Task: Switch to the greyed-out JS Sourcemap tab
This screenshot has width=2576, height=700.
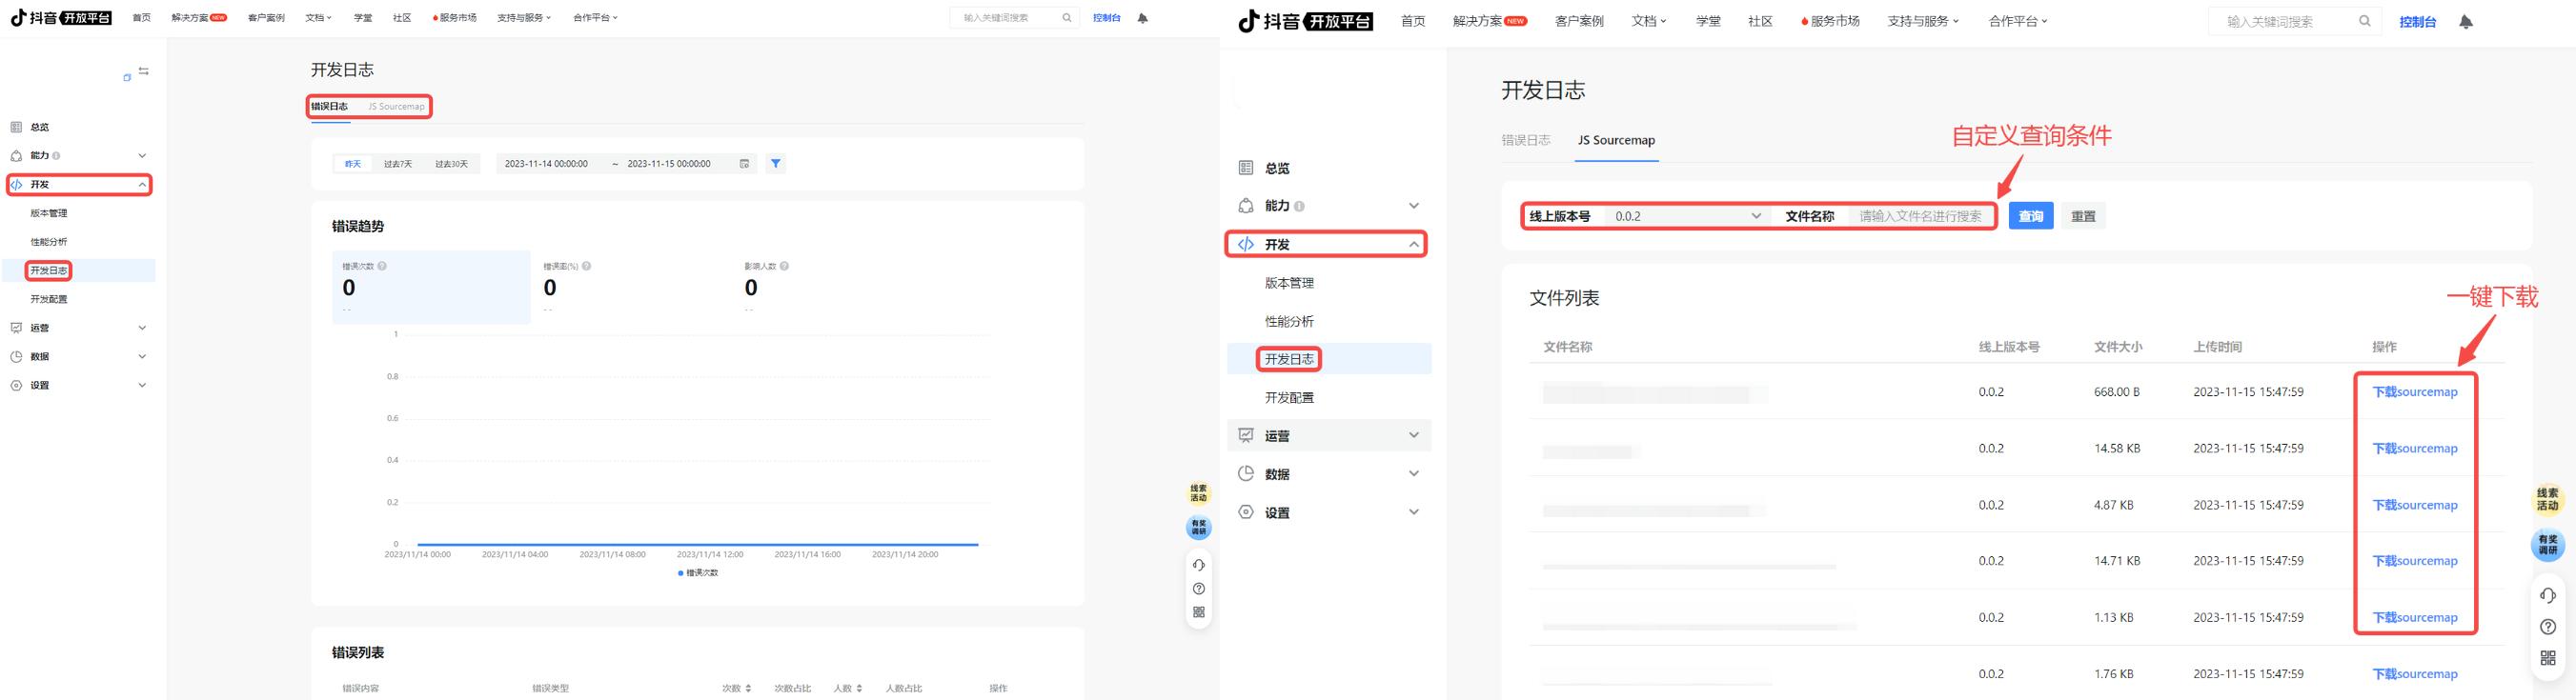Action: click(396, 107)
